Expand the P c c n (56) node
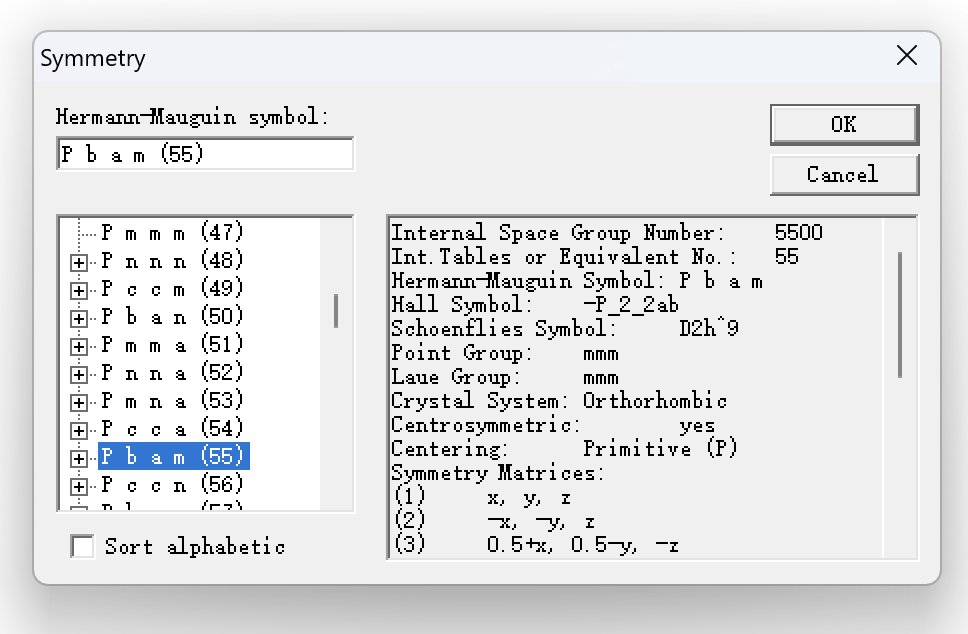 pyautogui.click(x=78, y=486)
